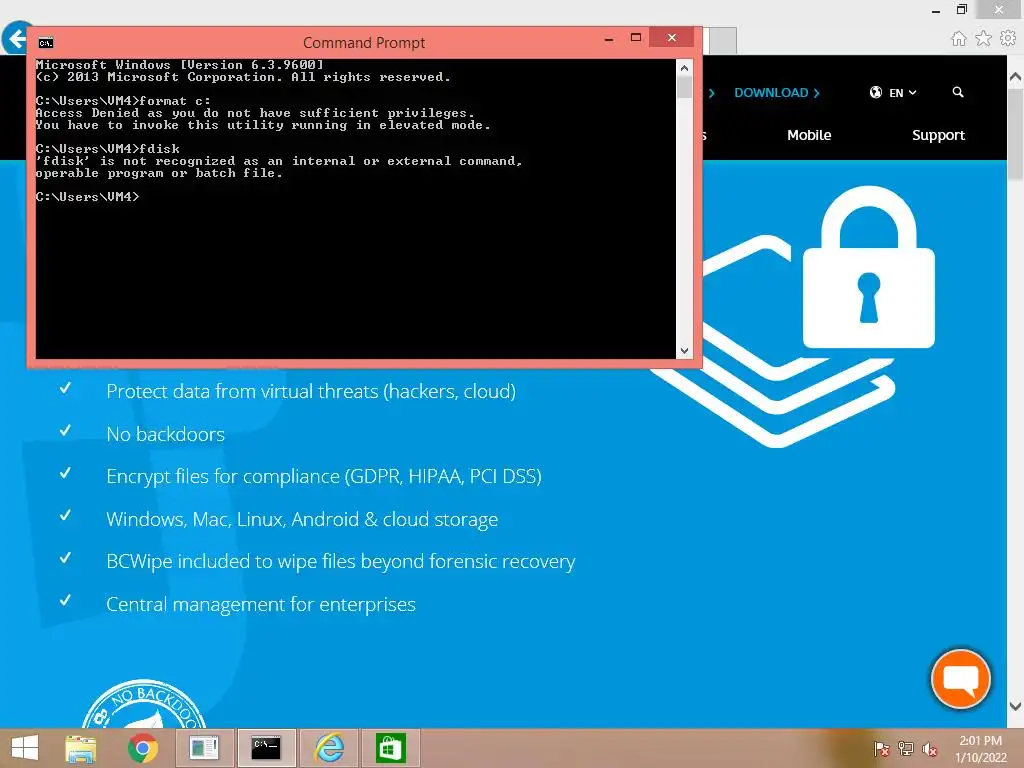Open the document viewer taskbar app

pyautogui.click(x=204, y=748)
